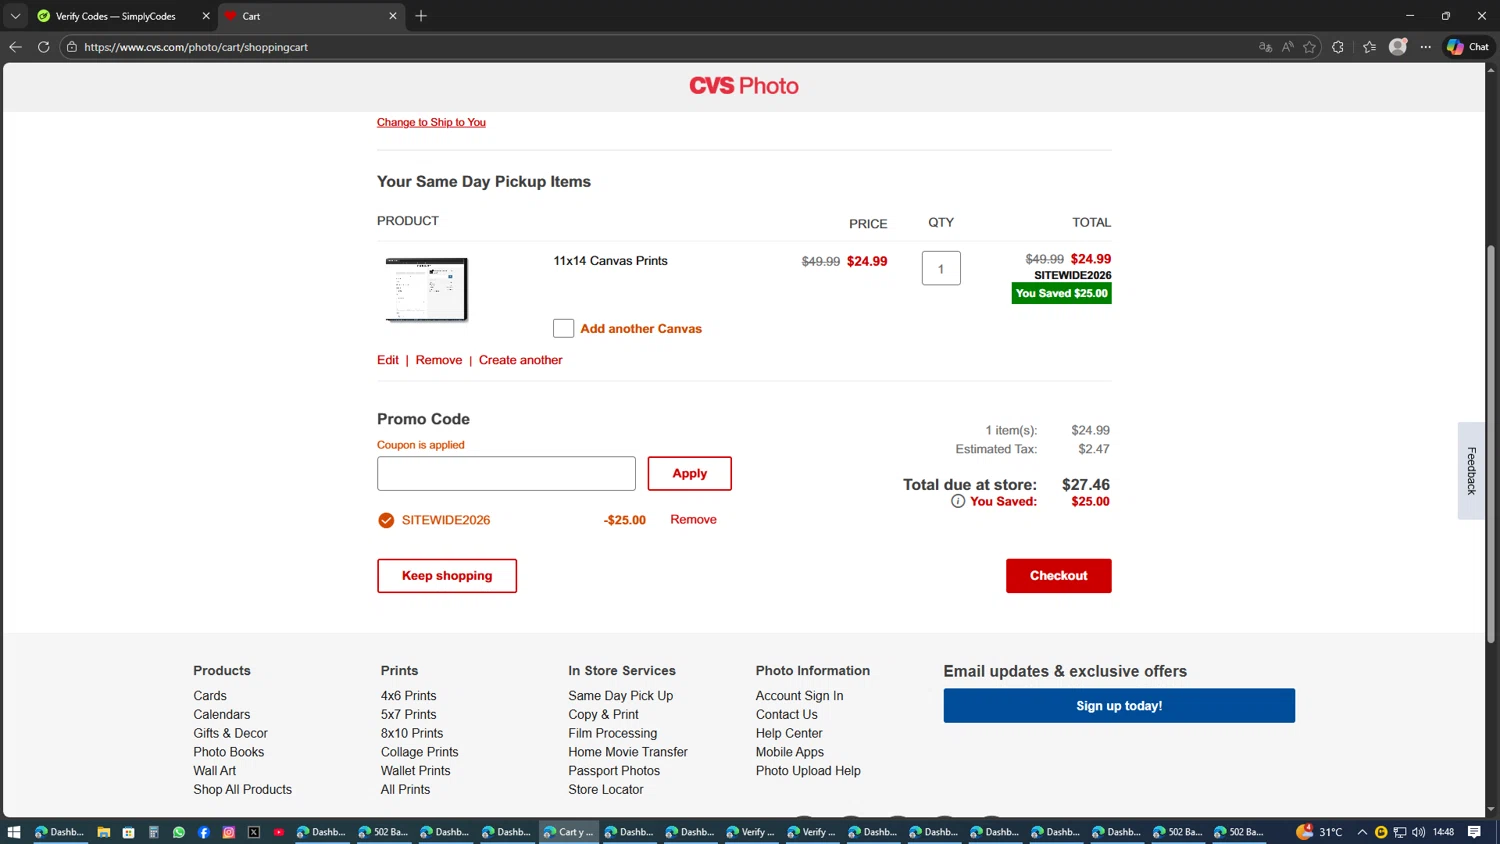Go to Wall Art products

coord(215,771)
